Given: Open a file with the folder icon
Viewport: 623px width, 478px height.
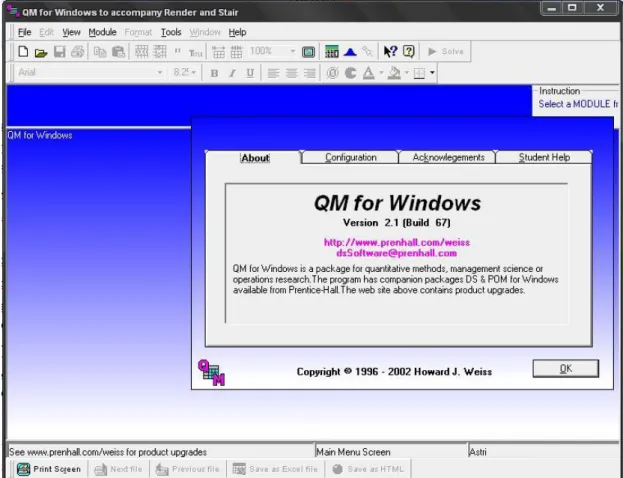Looking at the screenshot, I should pos(41,52).
